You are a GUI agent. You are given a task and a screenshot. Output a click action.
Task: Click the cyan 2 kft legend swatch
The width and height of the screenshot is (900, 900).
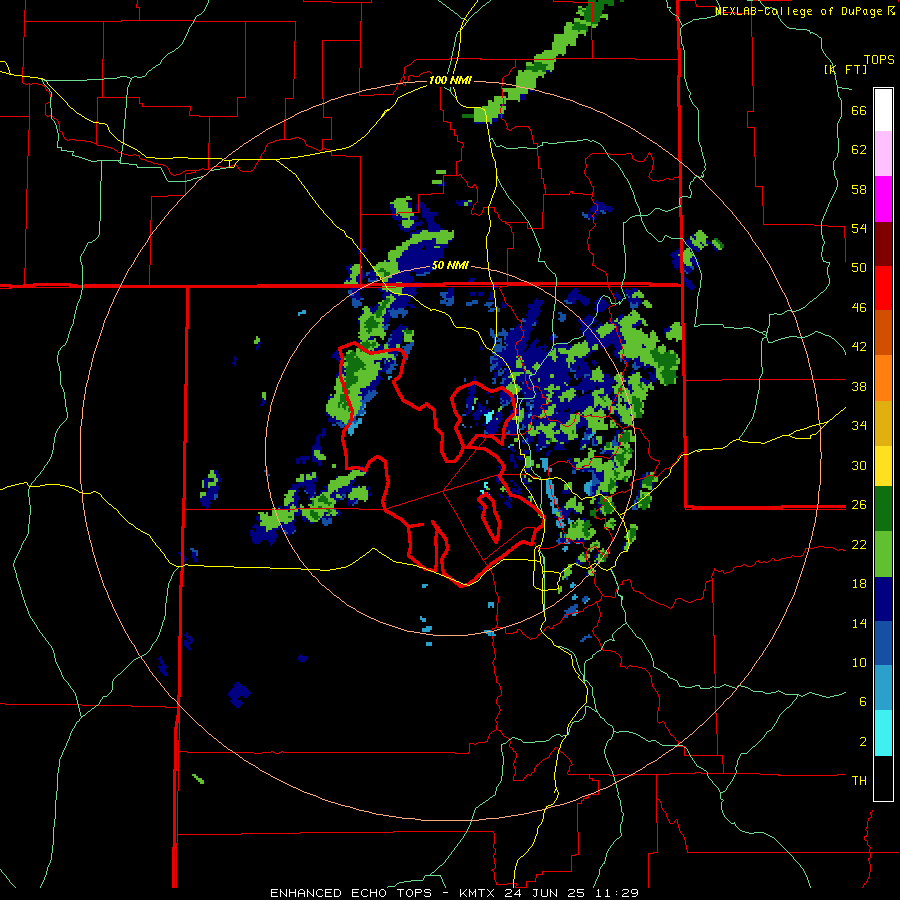(883, 733)
